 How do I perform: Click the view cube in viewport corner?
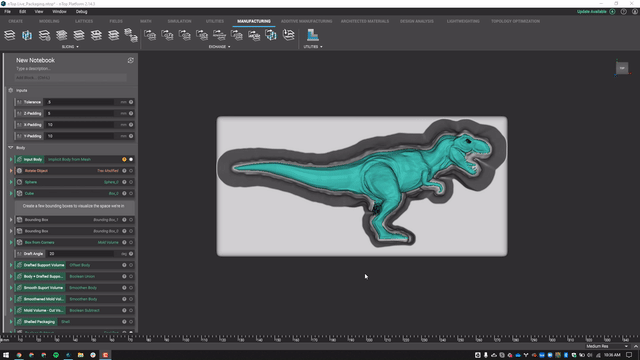(622, 68)
